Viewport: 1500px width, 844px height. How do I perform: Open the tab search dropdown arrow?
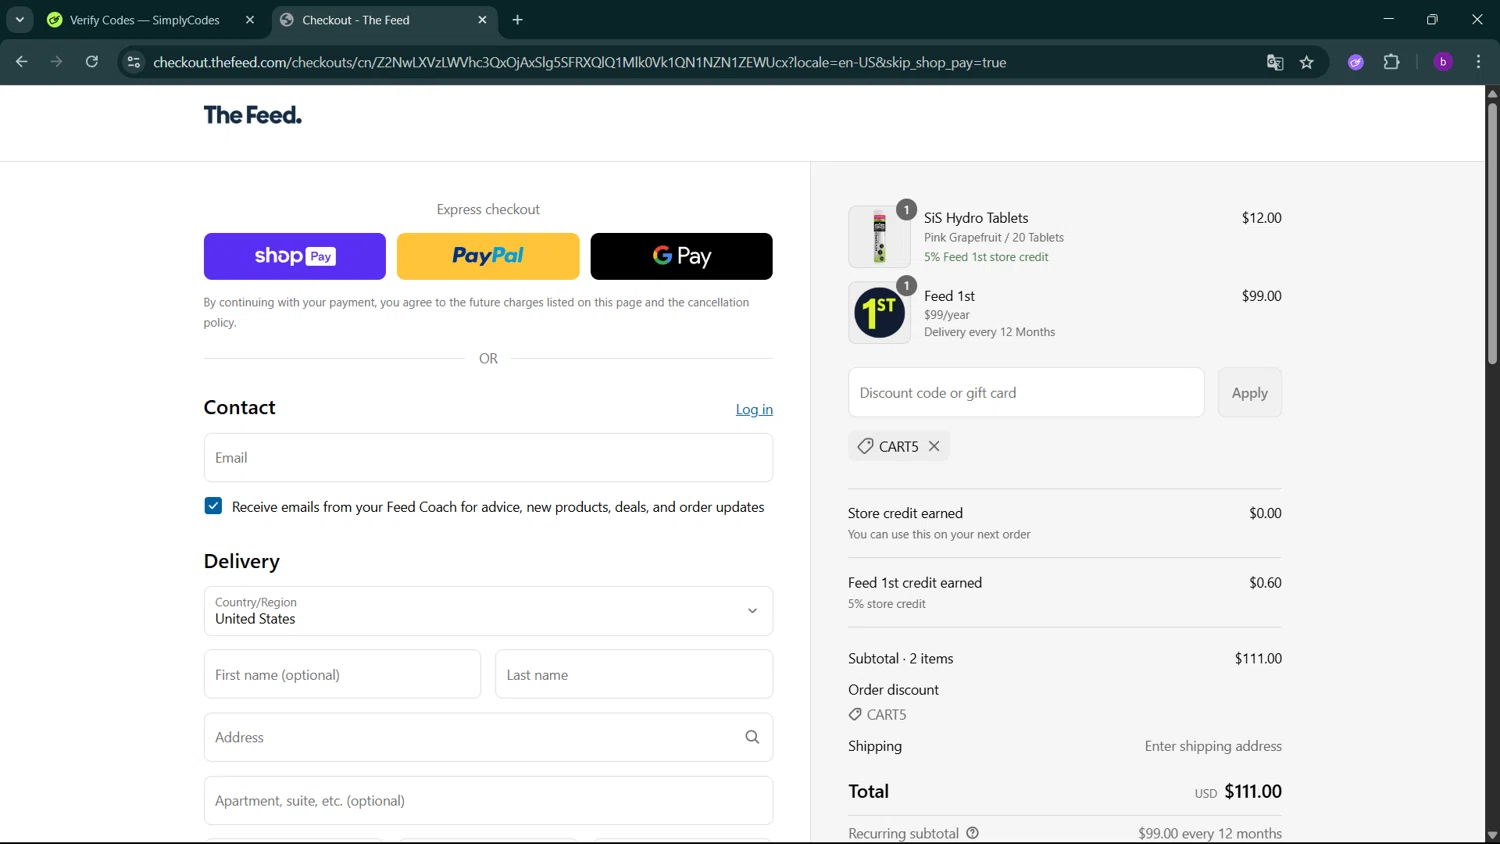(x=19, y=20)
